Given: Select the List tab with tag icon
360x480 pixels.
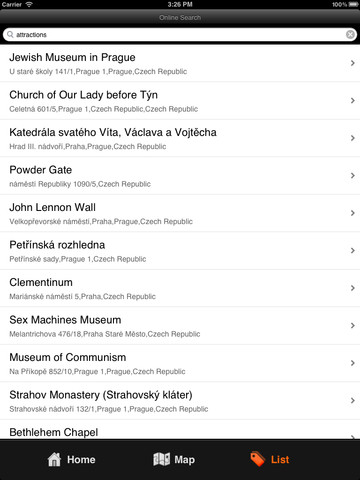Looking at the screenshot, I should (x=270, y=459).
